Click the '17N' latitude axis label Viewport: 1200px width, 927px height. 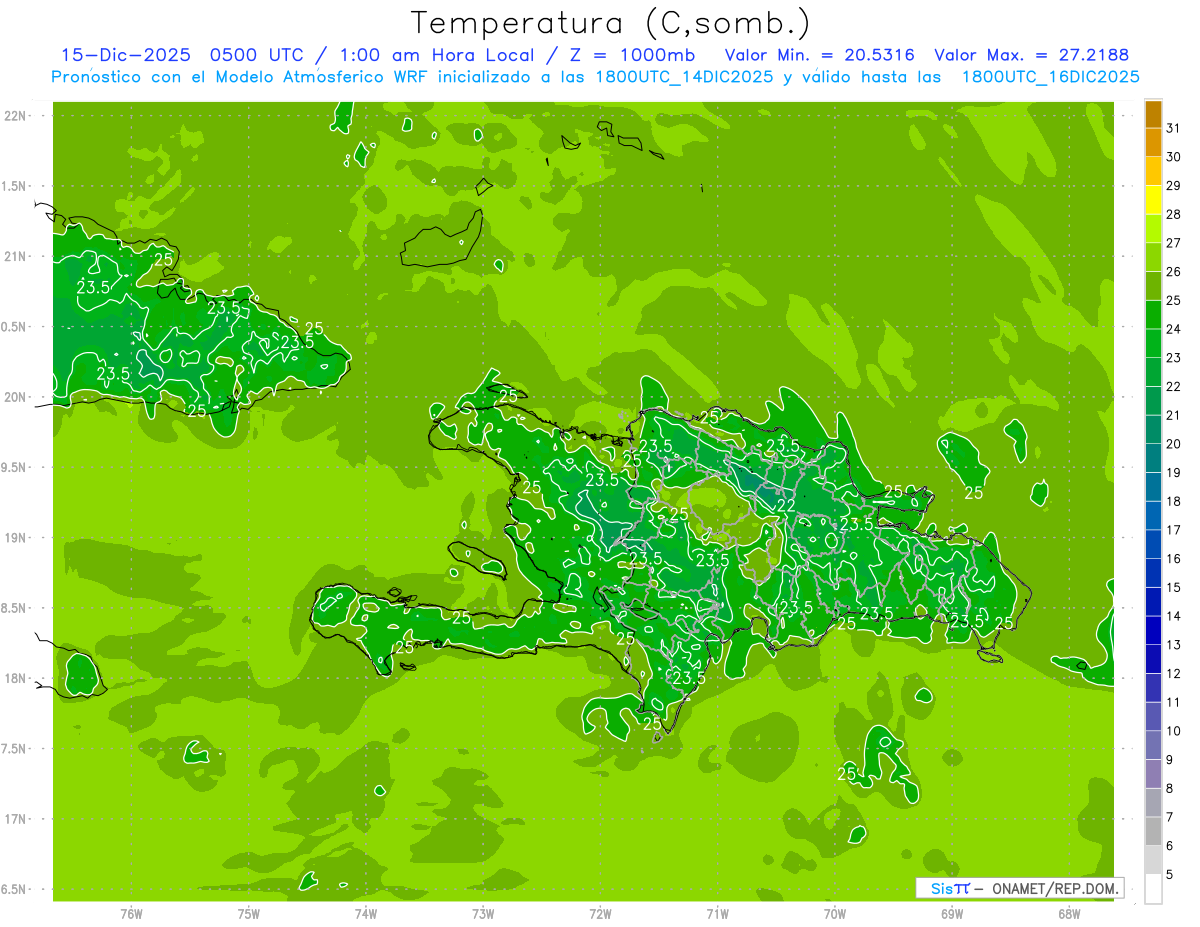coord(15,819)
